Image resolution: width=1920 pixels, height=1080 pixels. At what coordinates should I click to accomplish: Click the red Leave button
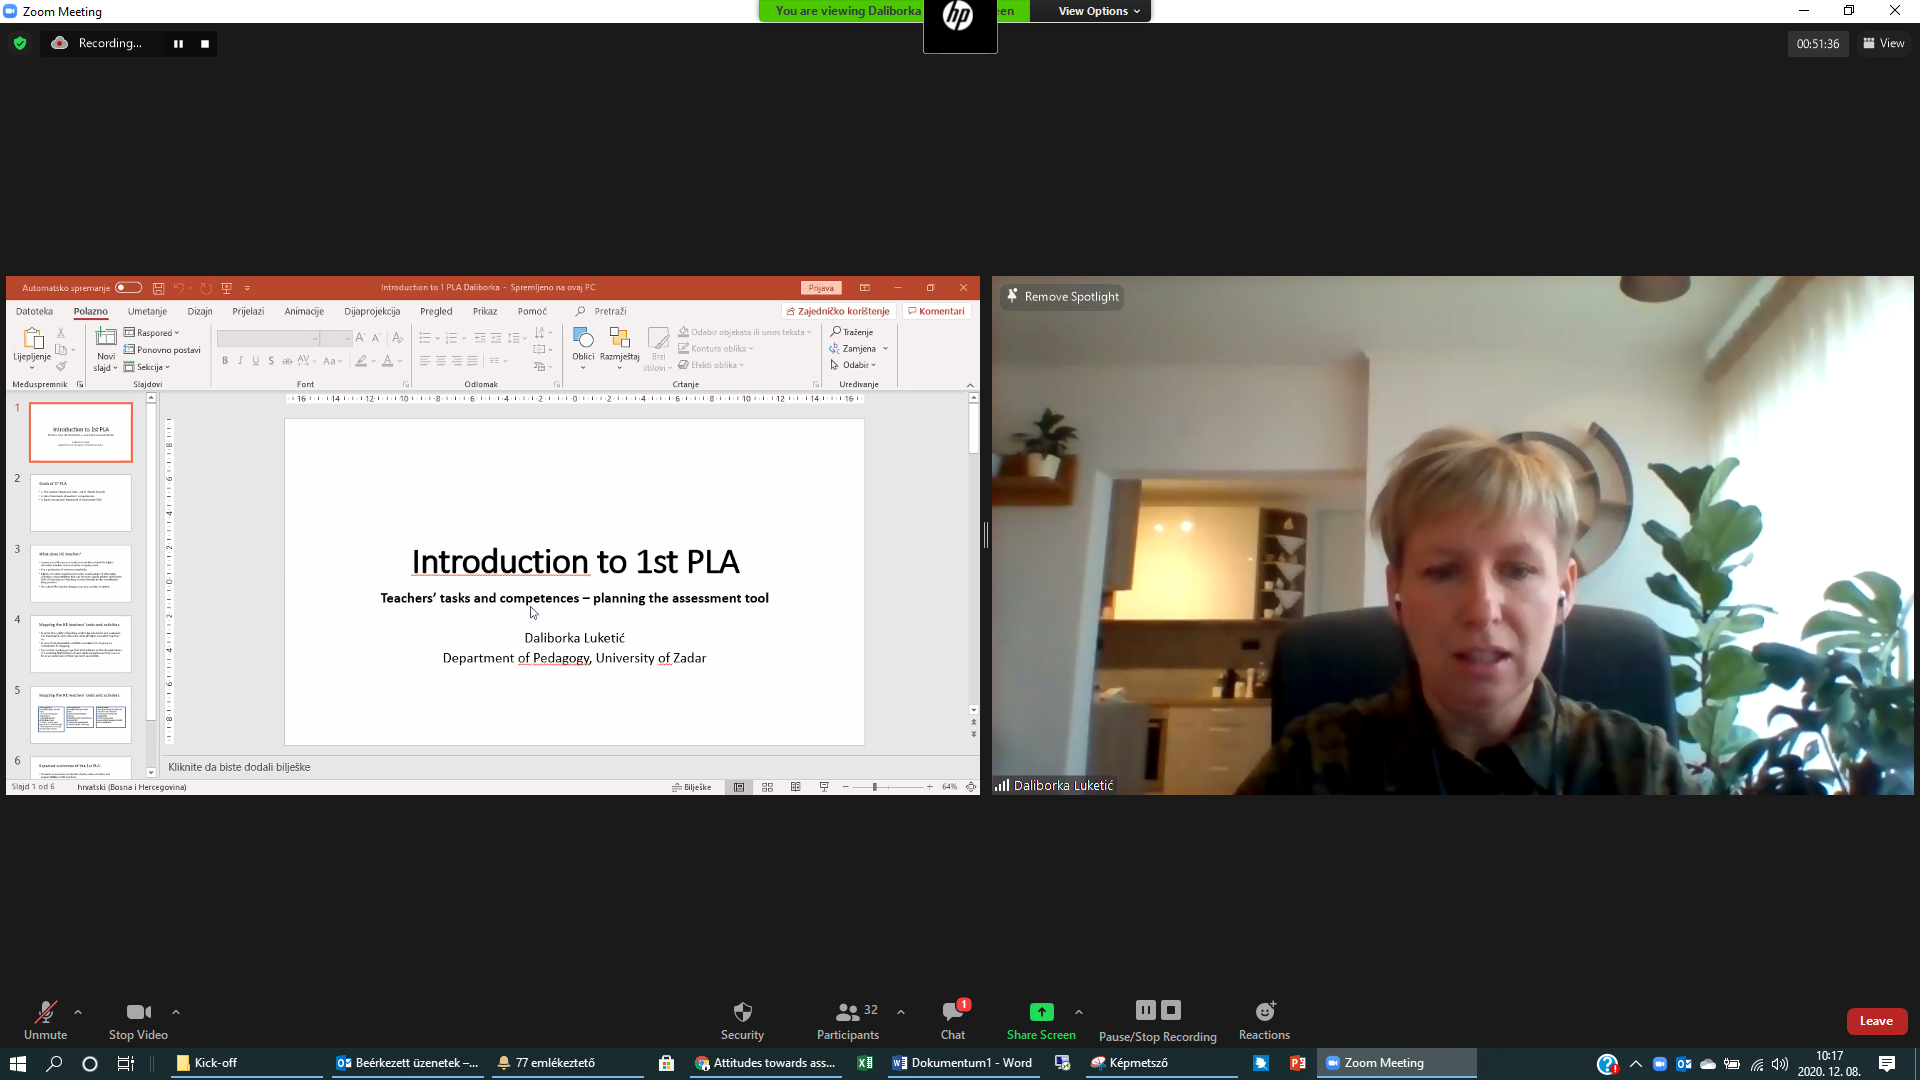coord(1876,1021)
